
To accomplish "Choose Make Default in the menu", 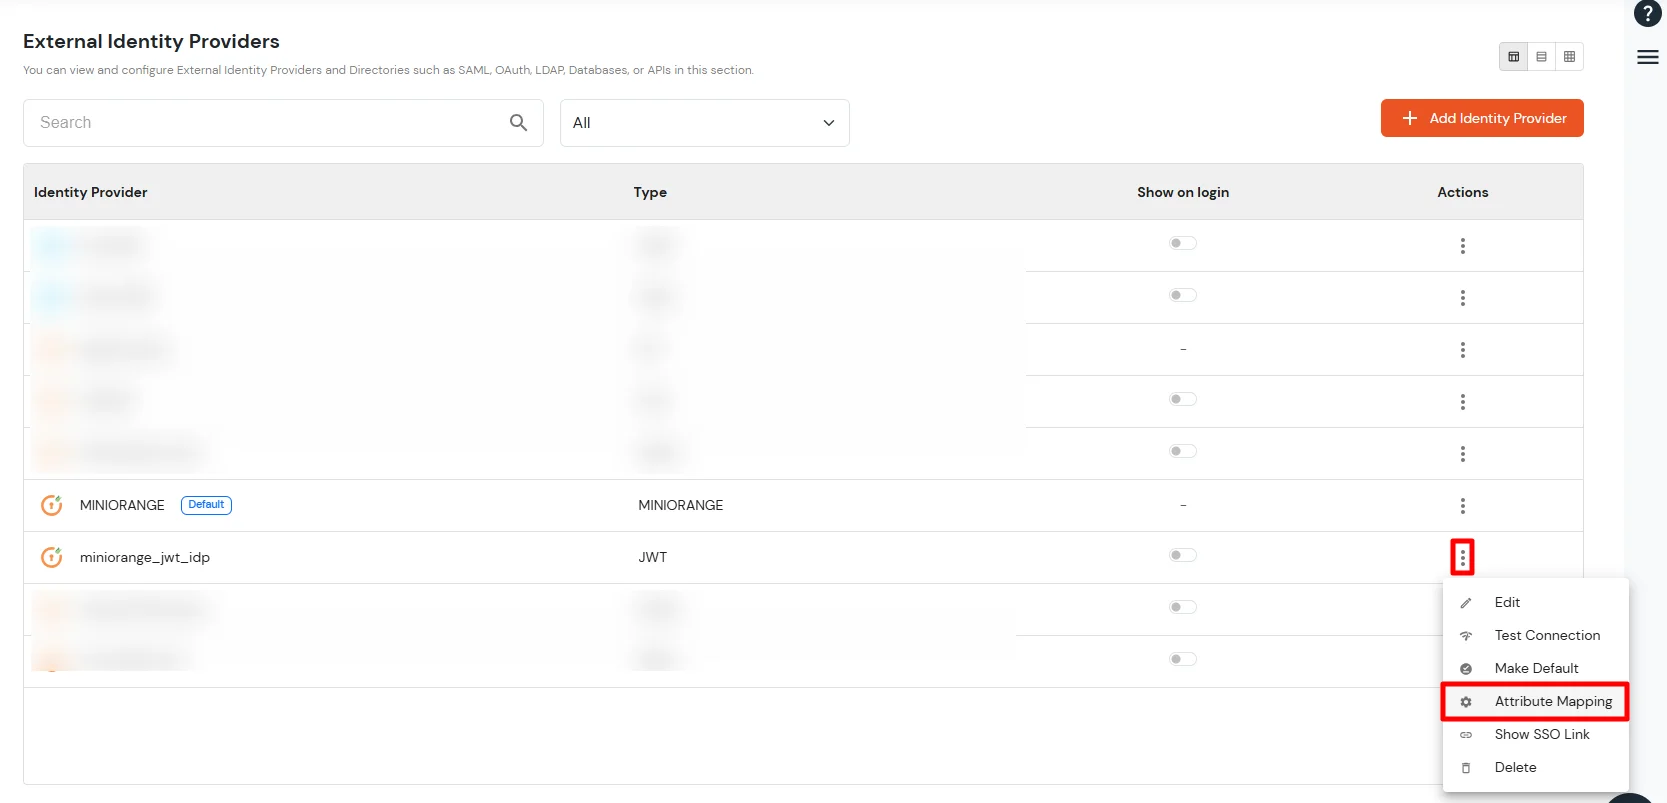I will point(1535,668).
